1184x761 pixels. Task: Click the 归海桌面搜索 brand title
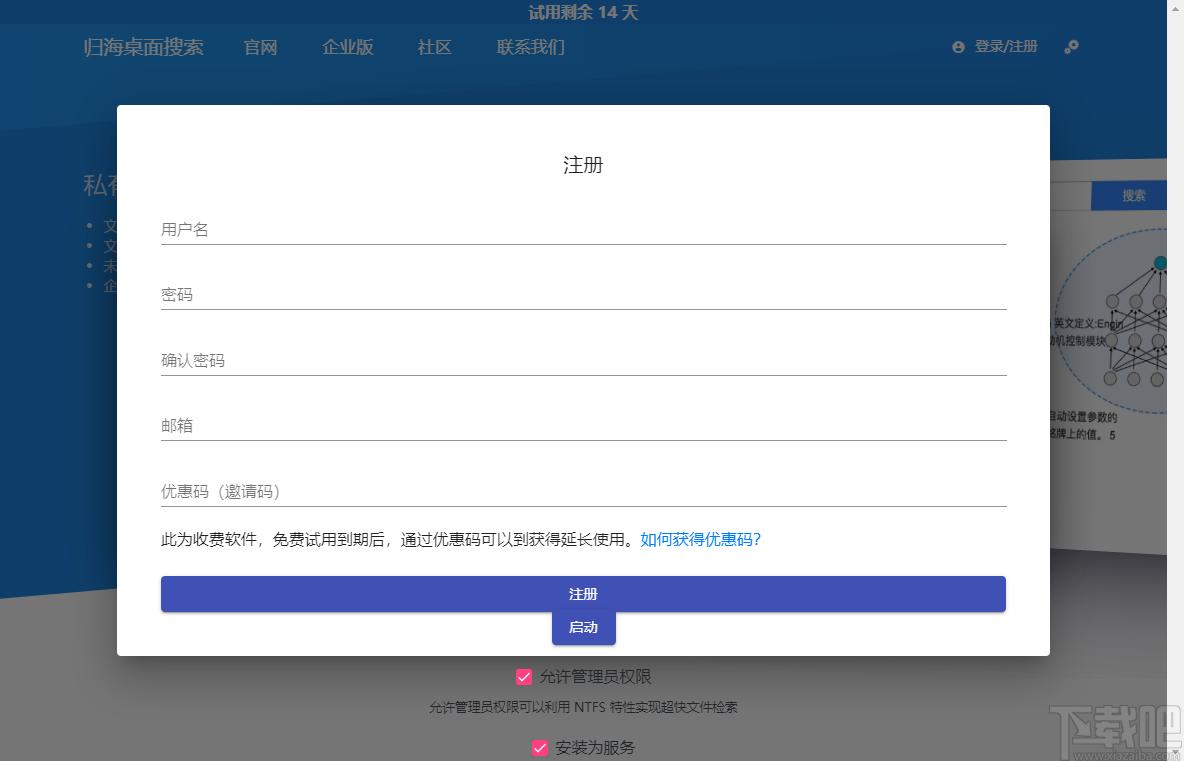tap(143, 47)
